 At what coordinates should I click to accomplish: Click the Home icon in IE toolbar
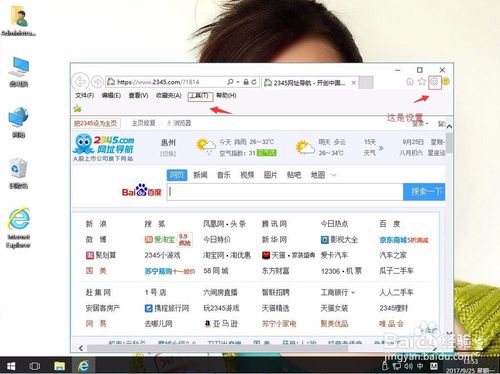(410, 82)
